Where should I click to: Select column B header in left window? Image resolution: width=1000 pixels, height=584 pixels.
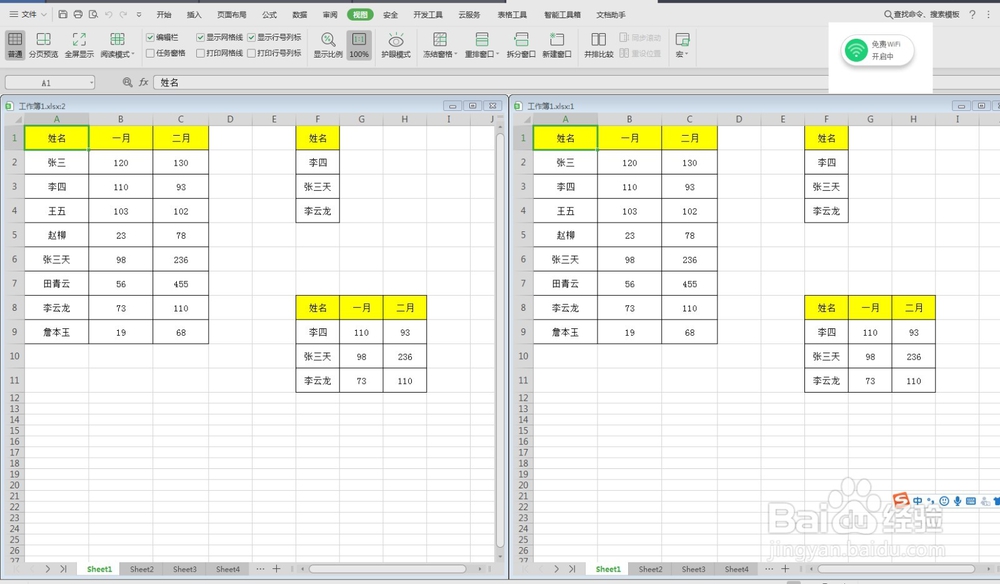[121, 119]
